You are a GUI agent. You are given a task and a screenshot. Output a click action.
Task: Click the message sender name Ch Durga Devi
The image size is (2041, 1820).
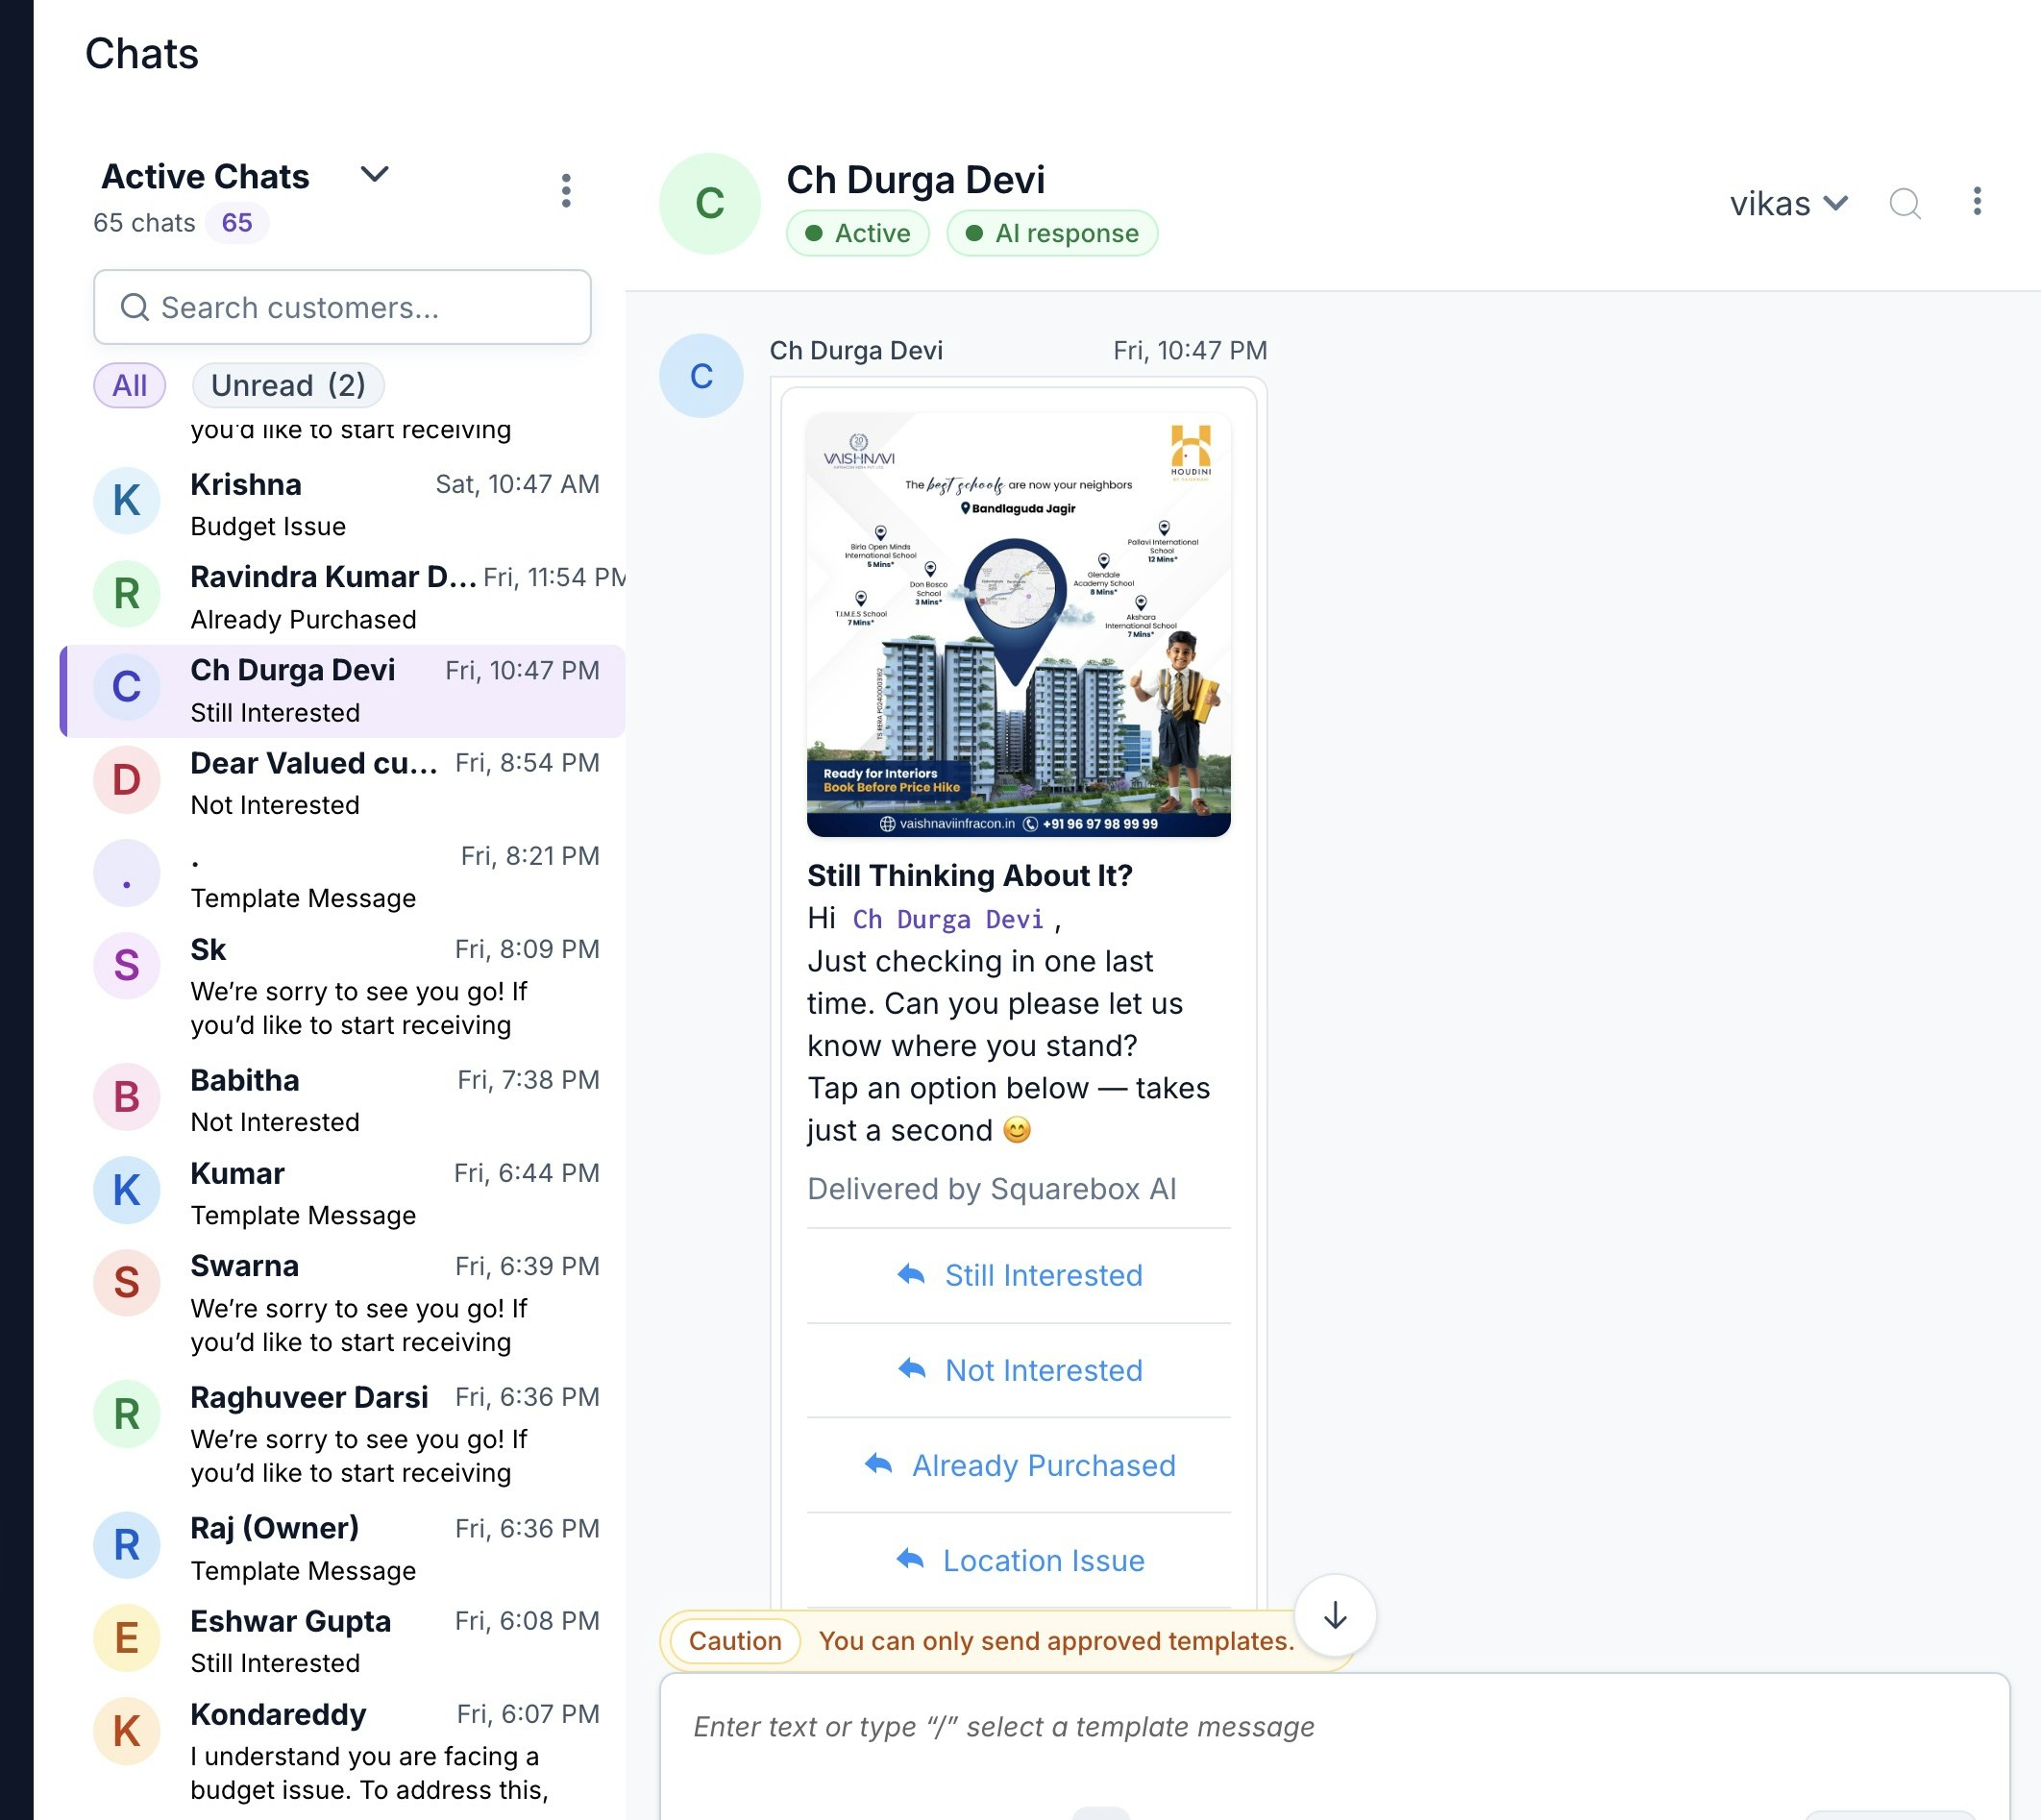click(856, 351)
